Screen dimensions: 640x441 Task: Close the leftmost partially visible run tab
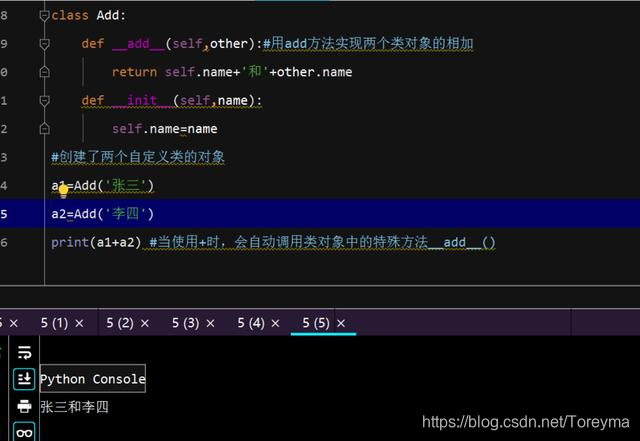[x=13, y=324]
